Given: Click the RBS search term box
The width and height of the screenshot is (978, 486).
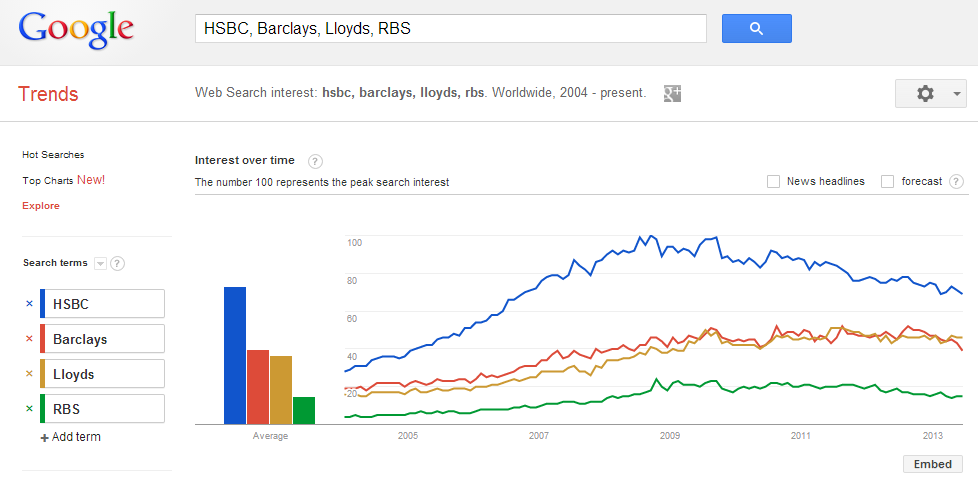Looking at the screenshot, I should pos(102,409).
